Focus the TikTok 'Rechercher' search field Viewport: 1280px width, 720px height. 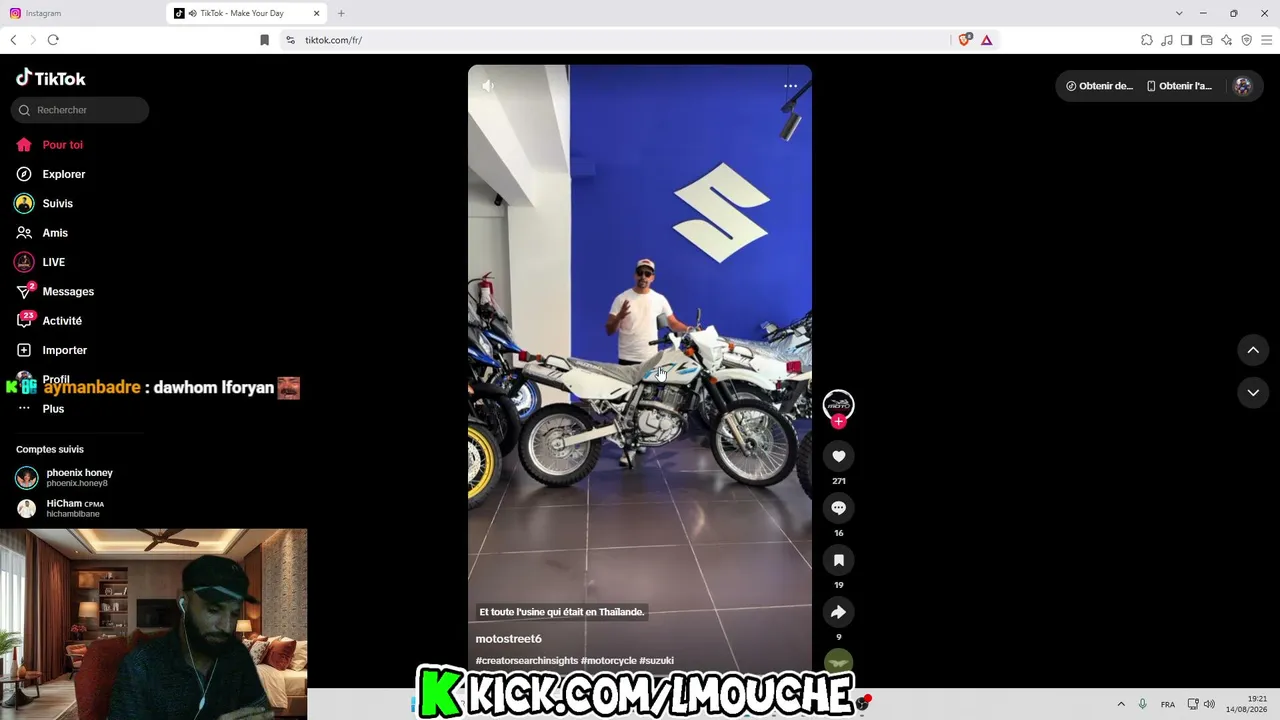[x=80, y=110]
